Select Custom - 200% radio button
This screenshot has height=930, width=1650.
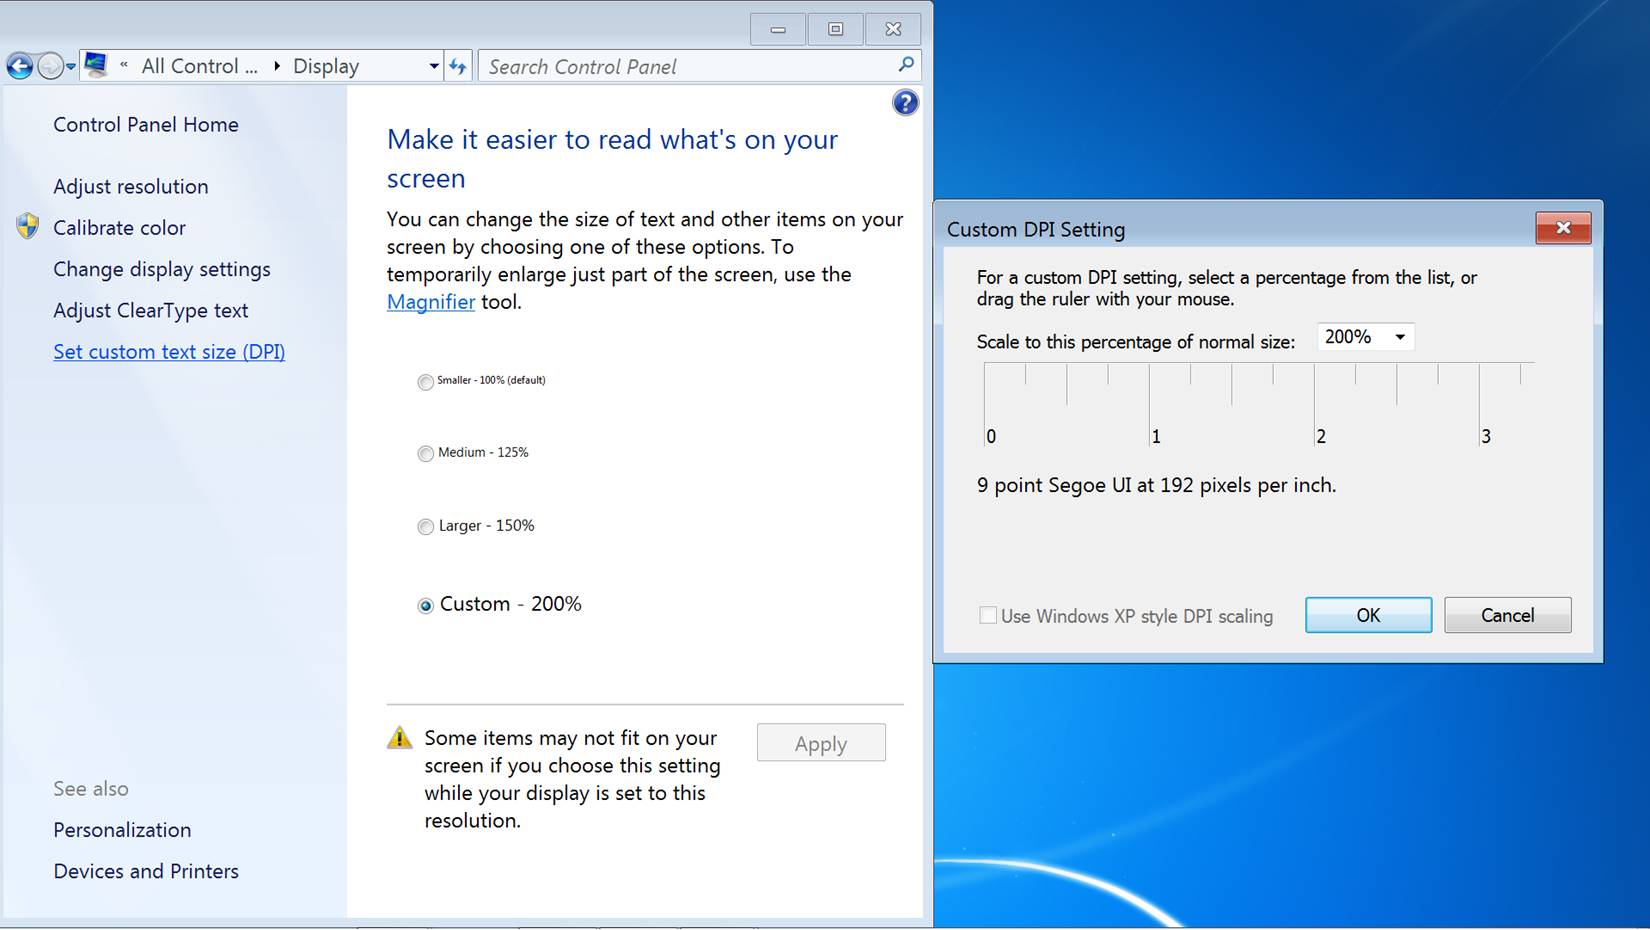[x=426, y=605]
